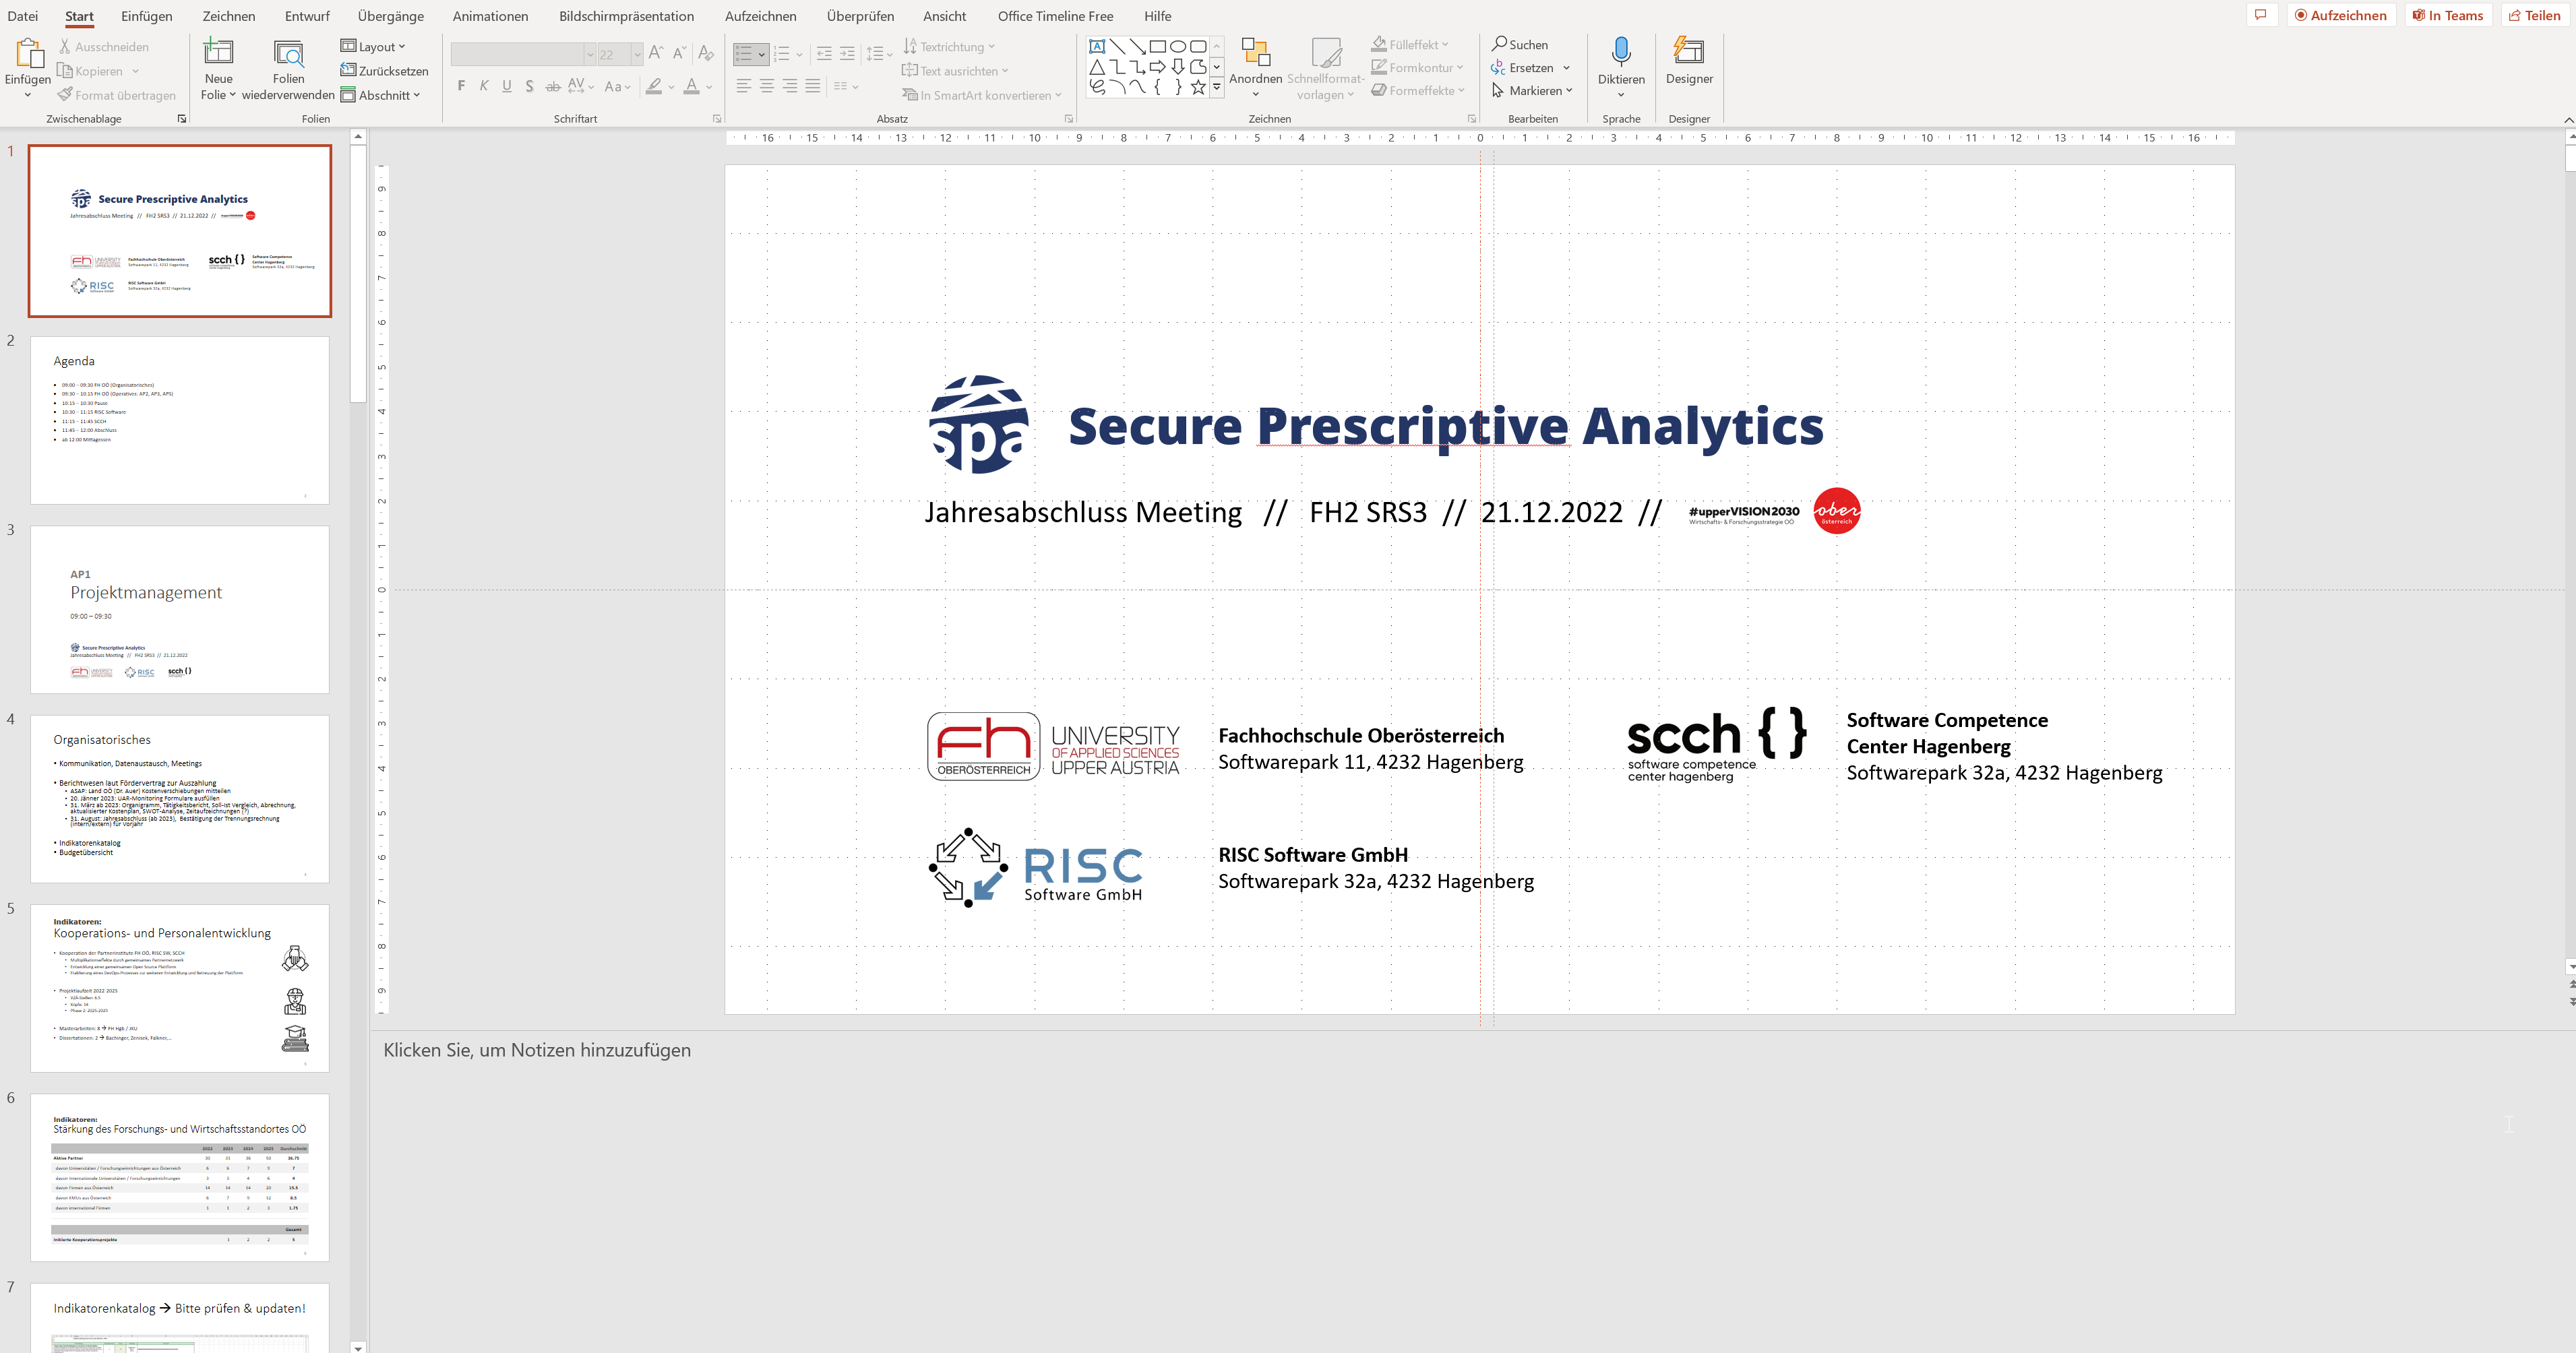Start dictation with Diktieren microphone

tap(1620, 51)
